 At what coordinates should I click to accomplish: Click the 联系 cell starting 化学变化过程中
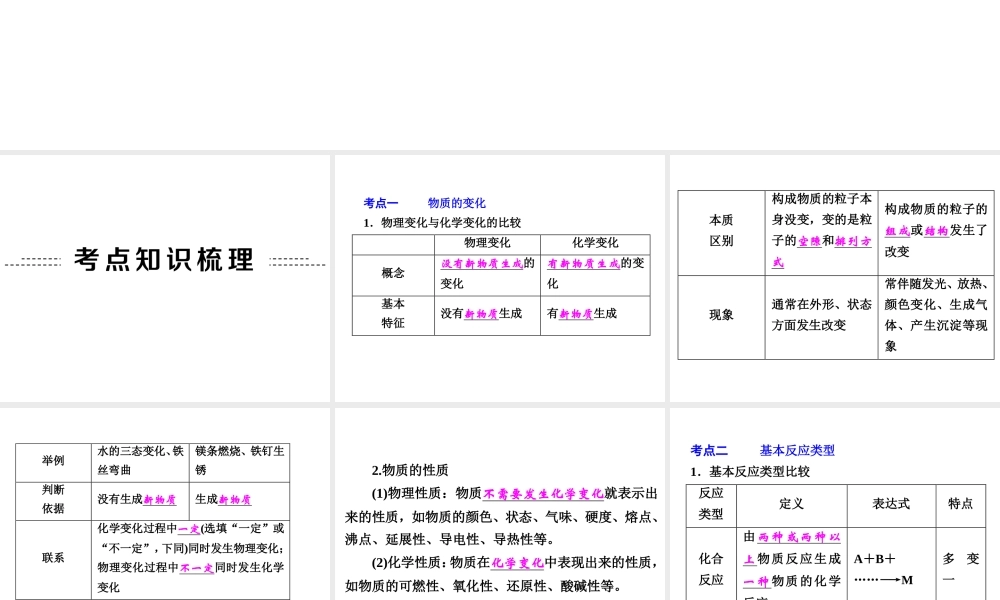(x=191, y=559)
